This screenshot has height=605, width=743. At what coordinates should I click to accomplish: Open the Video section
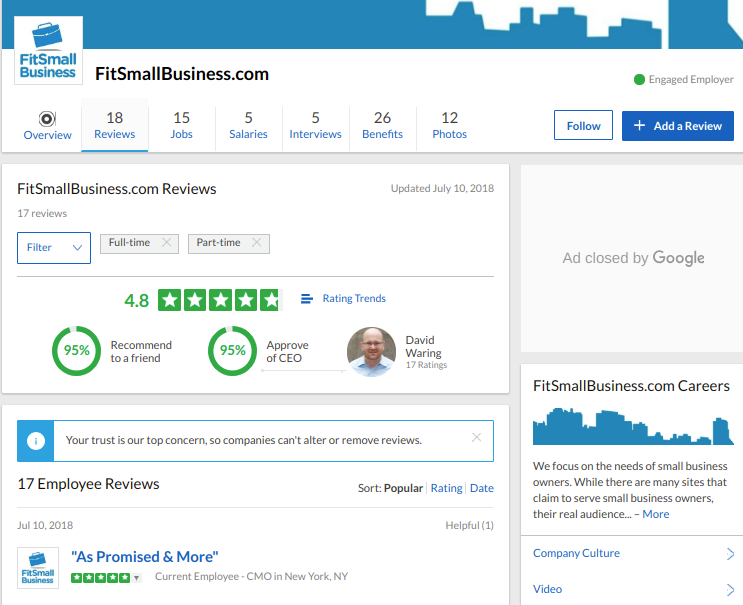pyautogui.click(x=633, y=589)
